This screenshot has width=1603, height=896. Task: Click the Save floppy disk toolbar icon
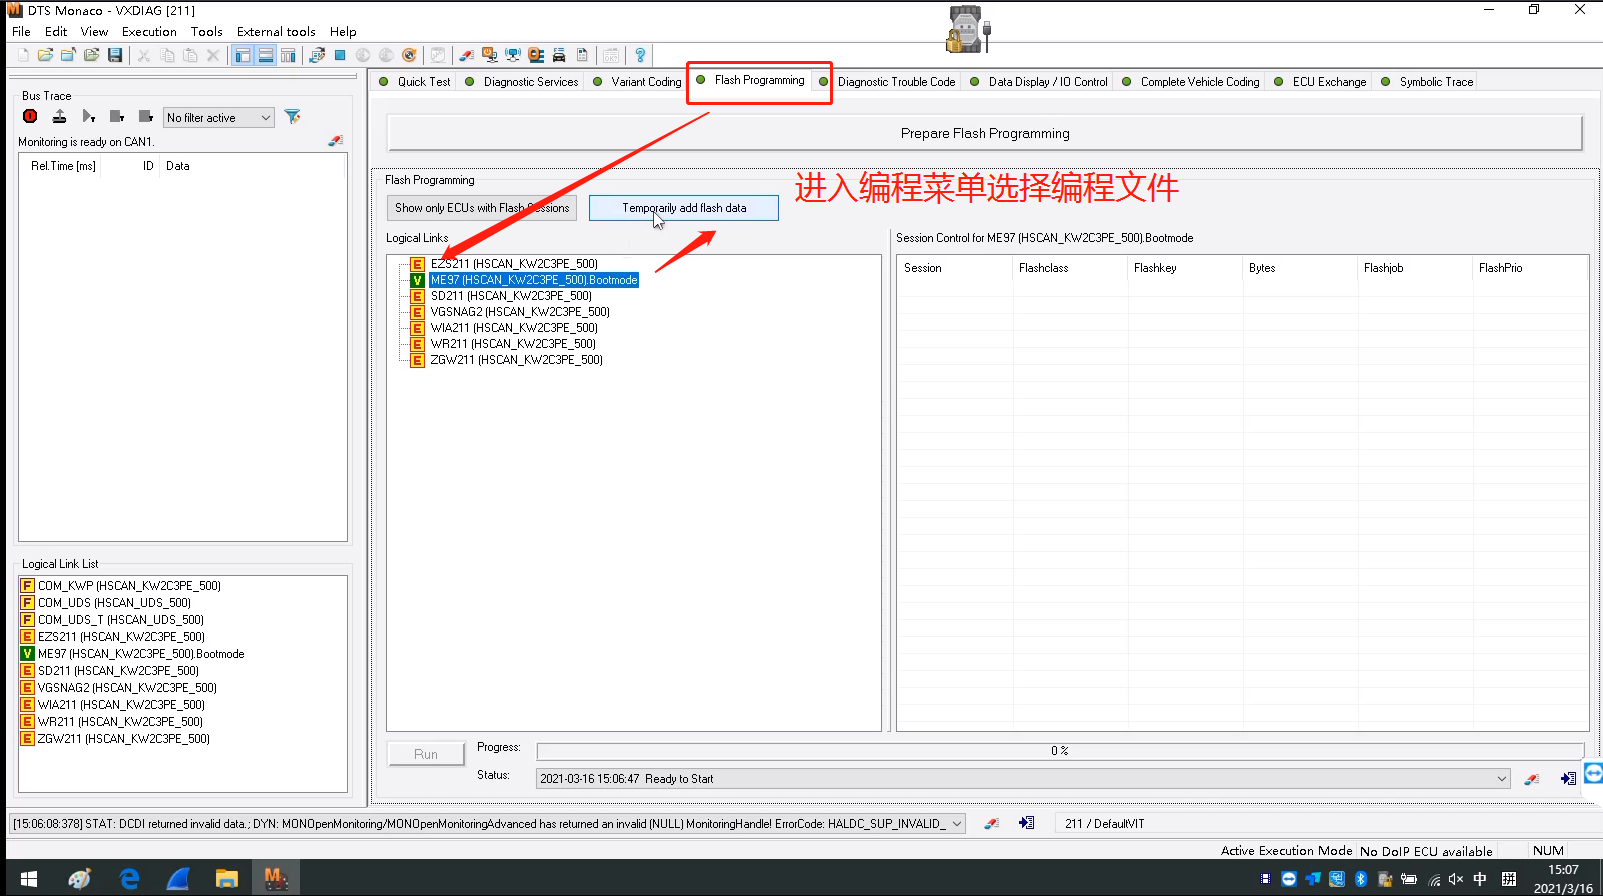point(115,56)
